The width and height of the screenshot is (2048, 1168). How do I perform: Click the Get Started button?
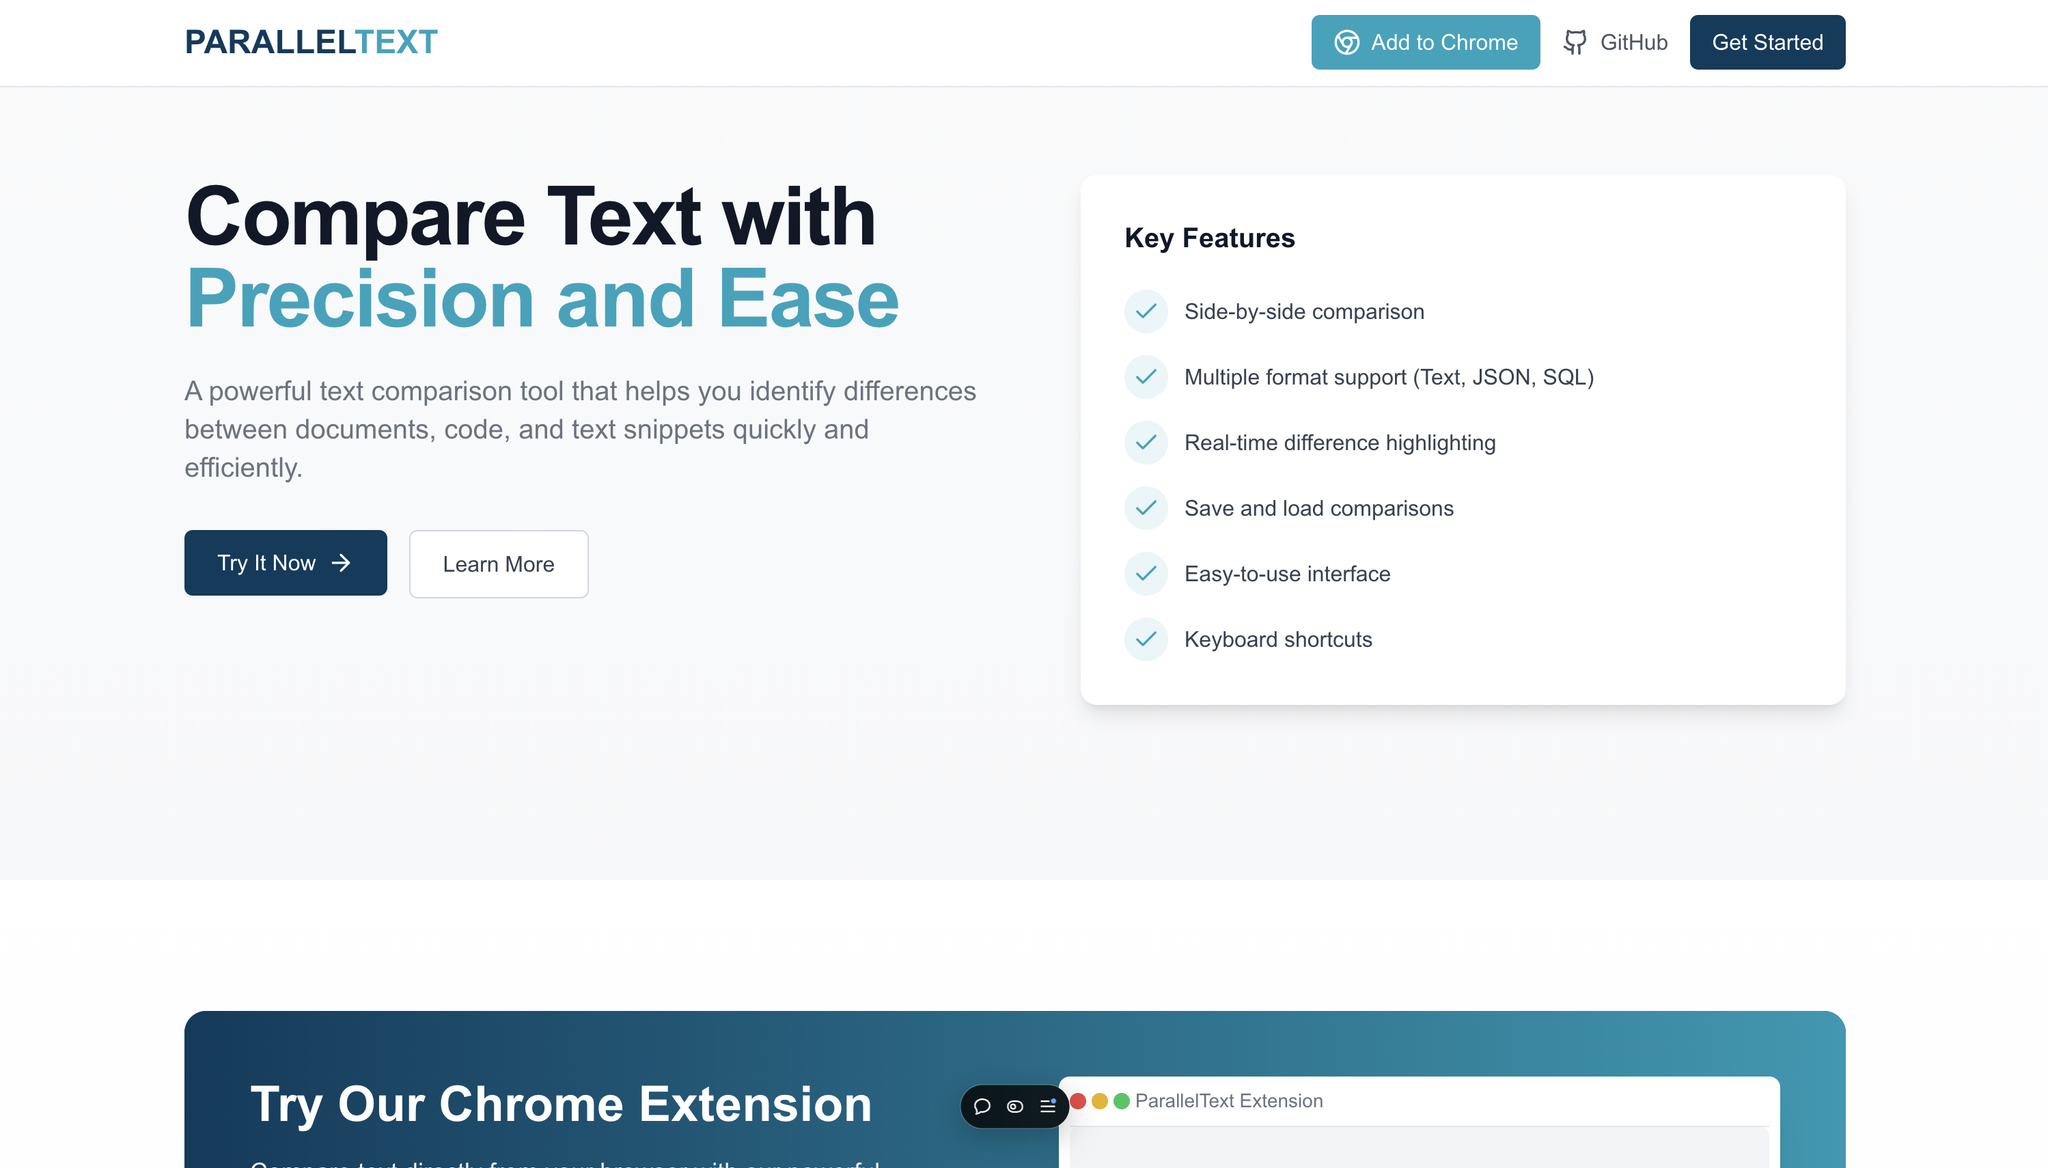[x=1767, y=42]
